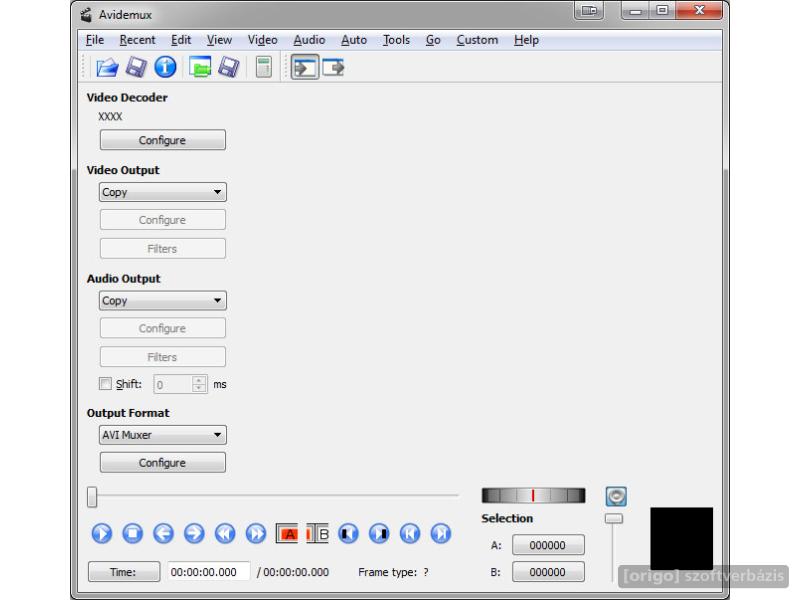Open a video file with the folder icon
Viewport: 800px width, 600px height.
point(107,67)
